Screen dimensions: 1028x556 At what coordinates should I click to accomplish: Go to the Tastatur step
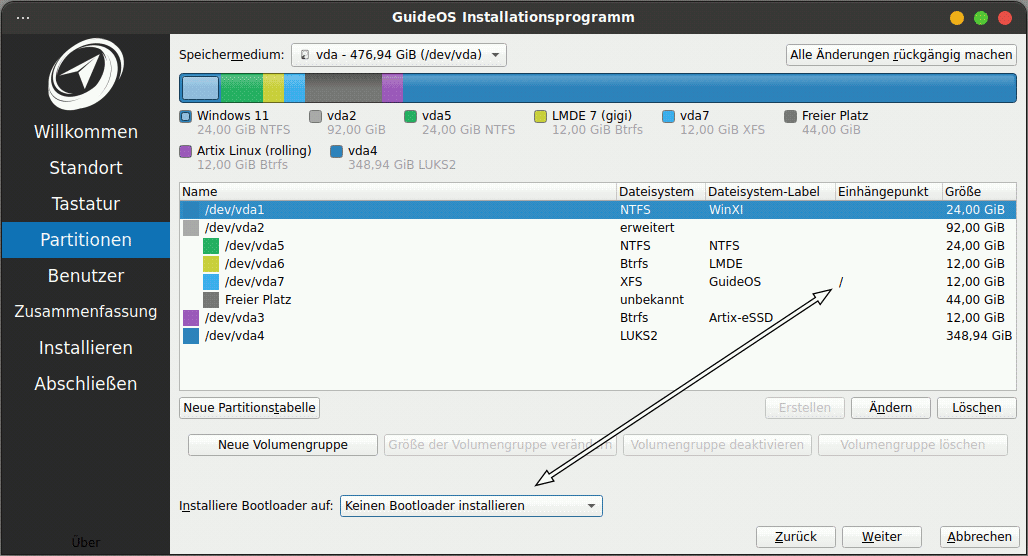pos(86,204)
